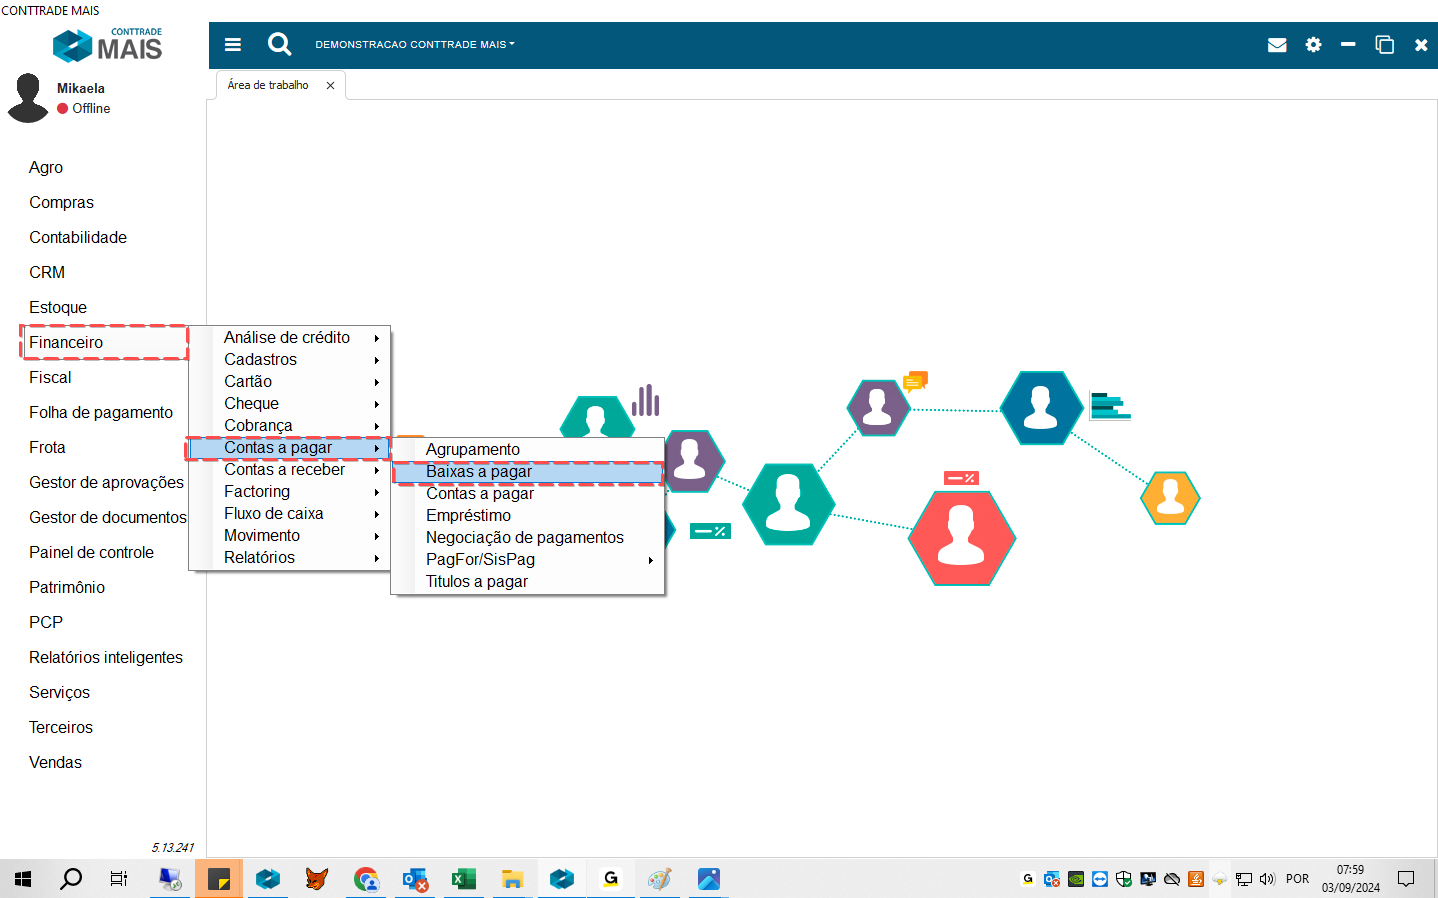Open the Contabilidade module

pos(78,238)
